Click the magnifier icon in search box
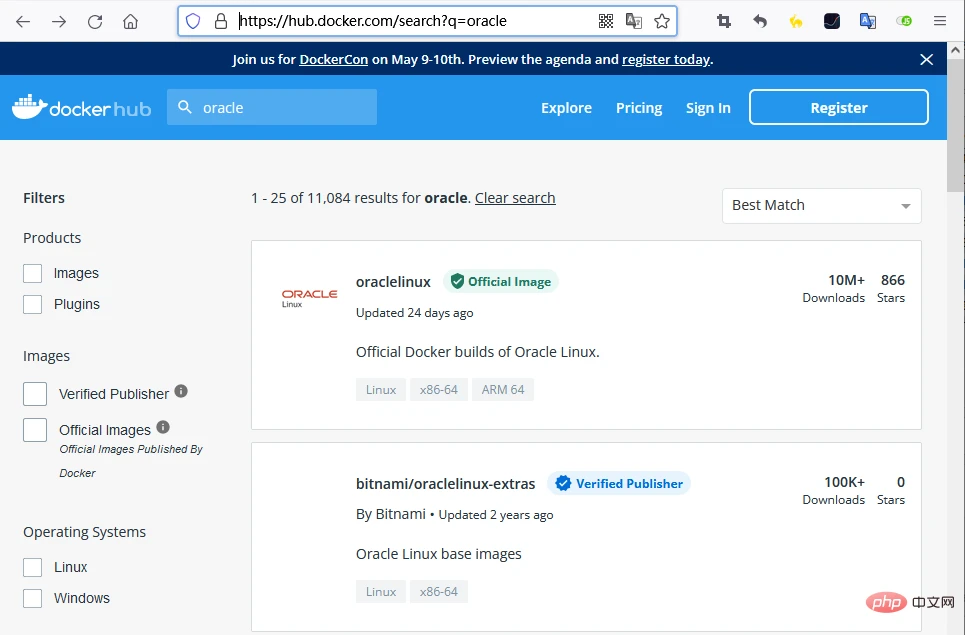The width and height of the screenshot is (965, 635). 185,107
